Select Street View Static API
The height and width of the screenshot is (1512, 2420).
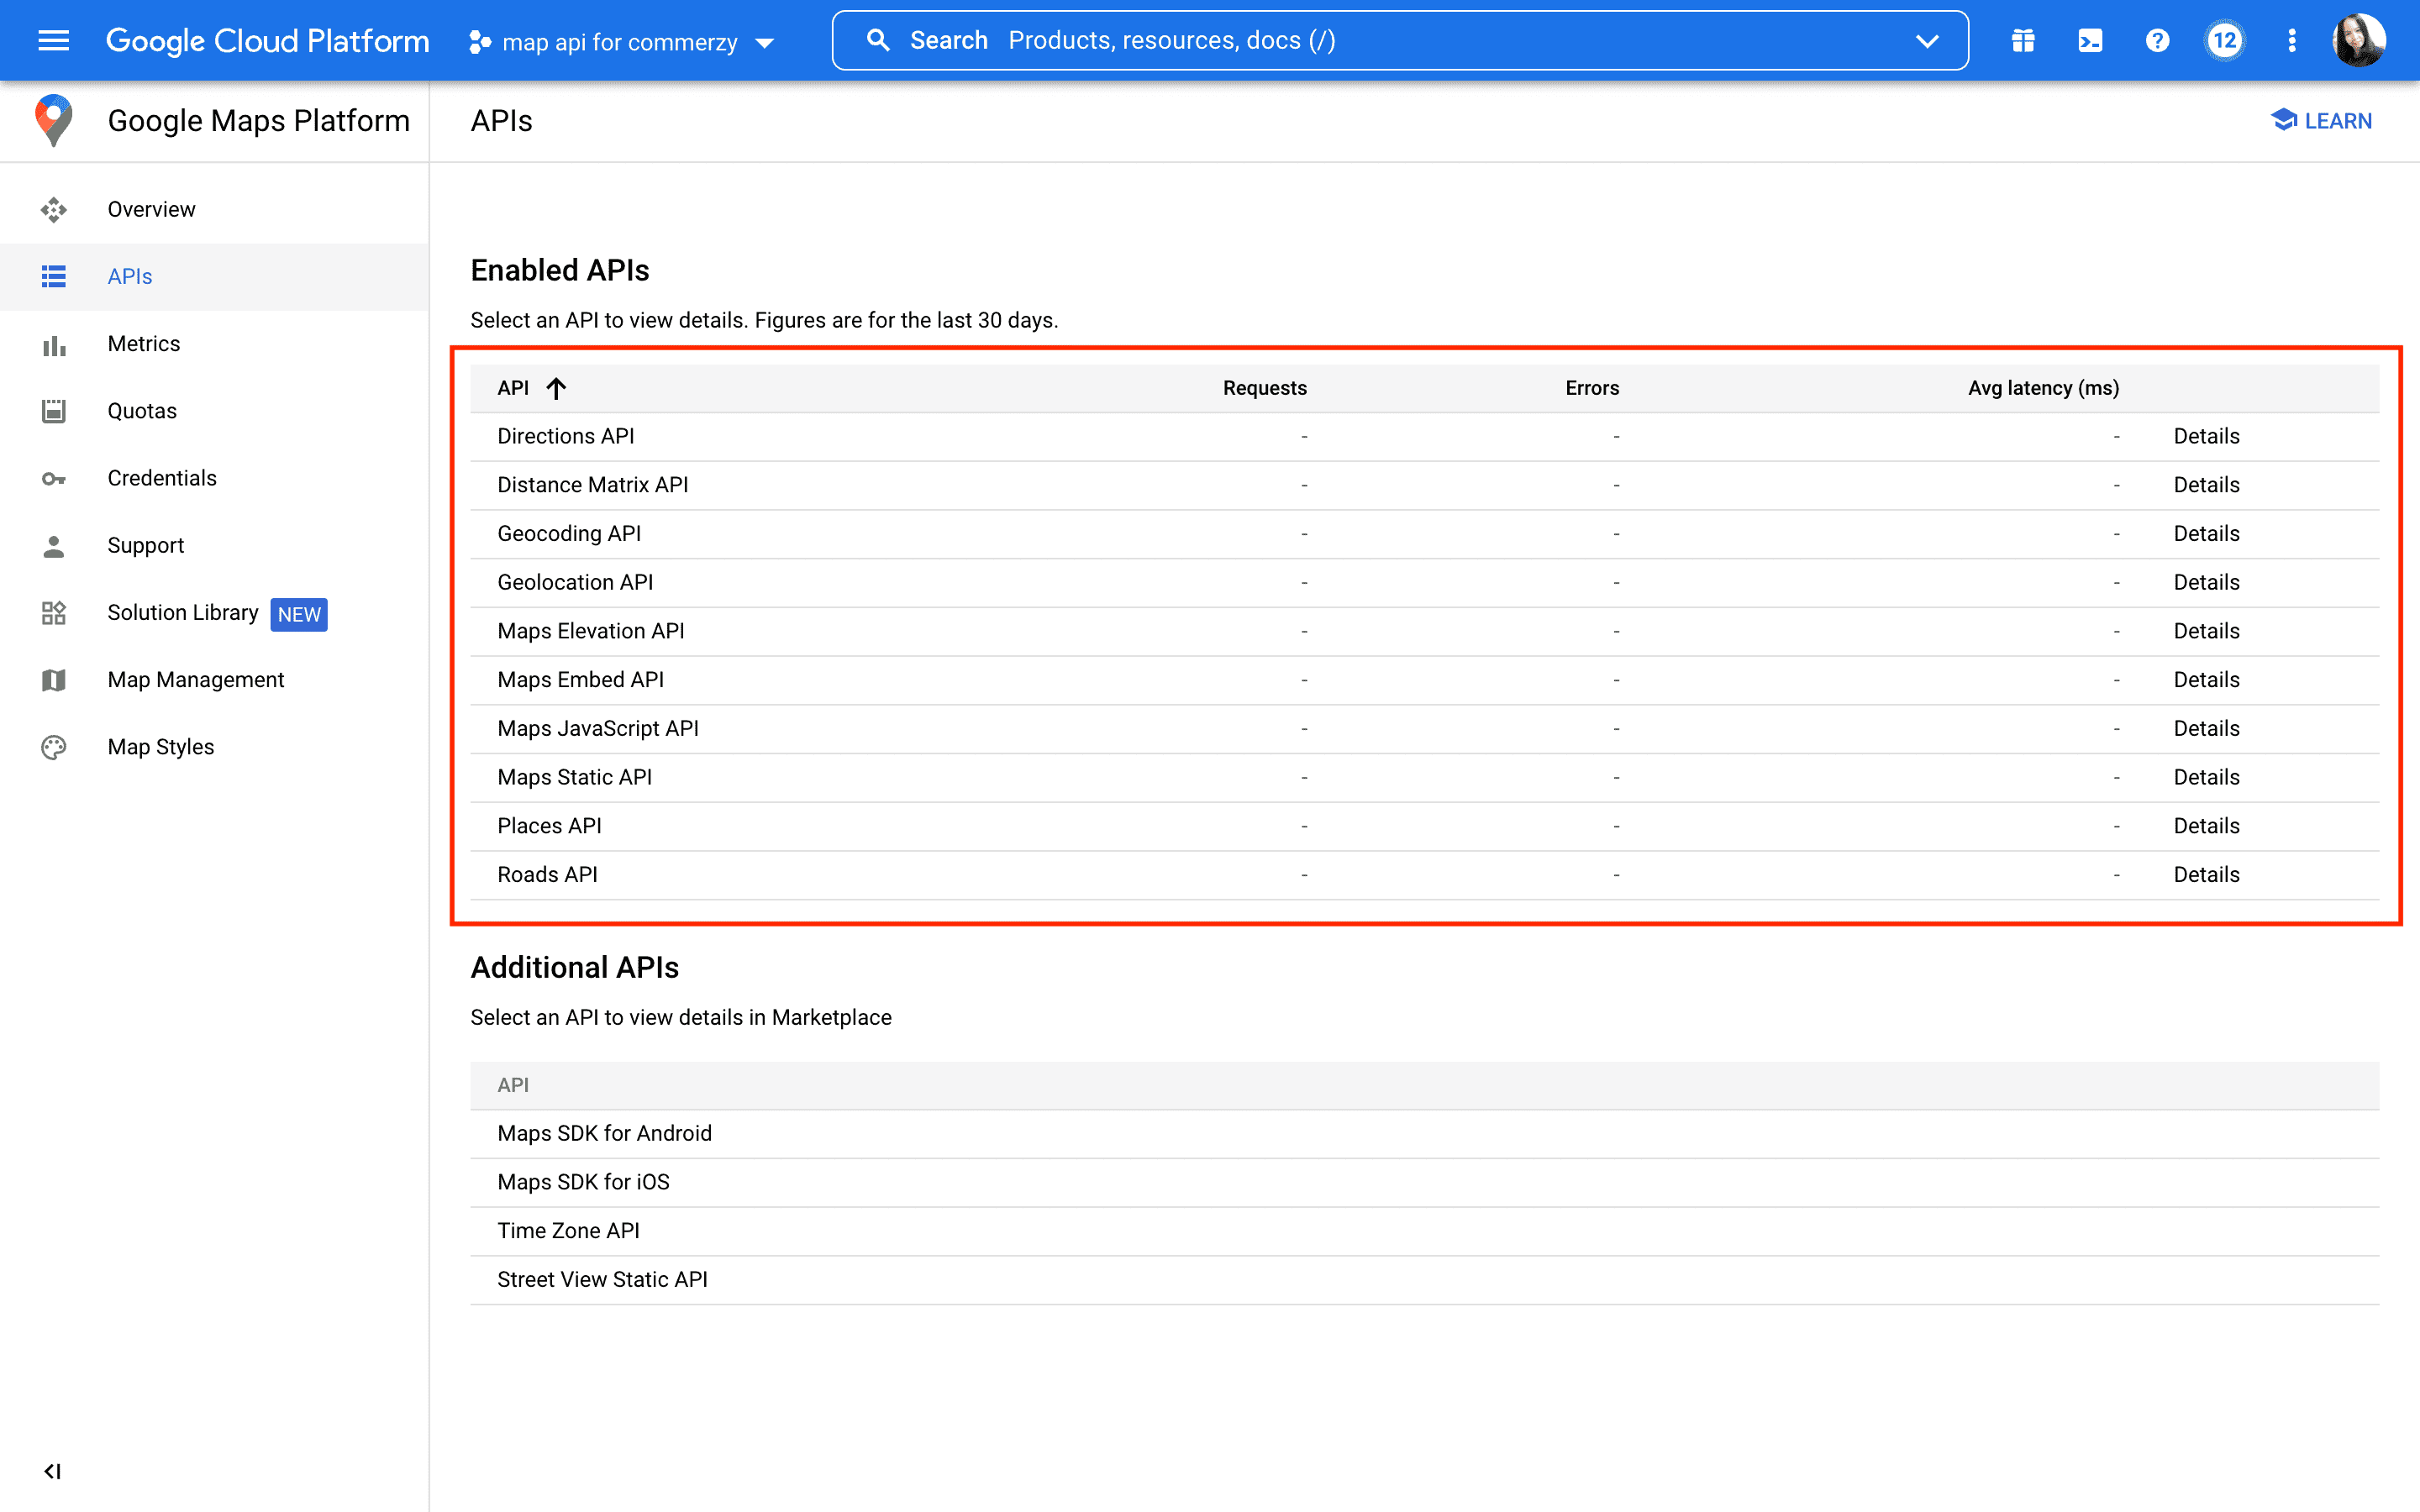602,1279
